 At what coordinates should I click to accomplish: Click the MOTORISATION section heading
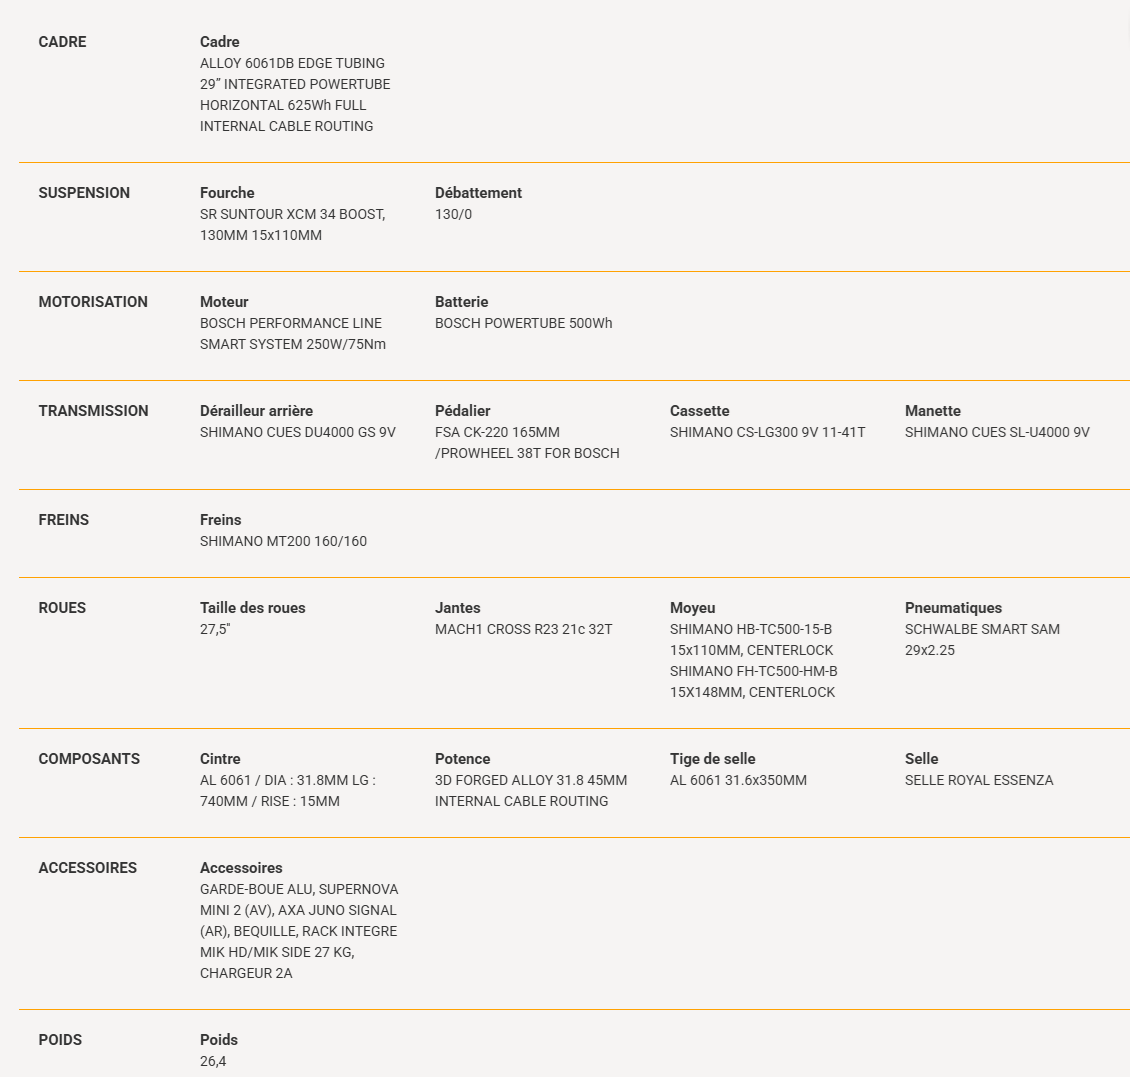pyautogui.click(x=93, y=302)
